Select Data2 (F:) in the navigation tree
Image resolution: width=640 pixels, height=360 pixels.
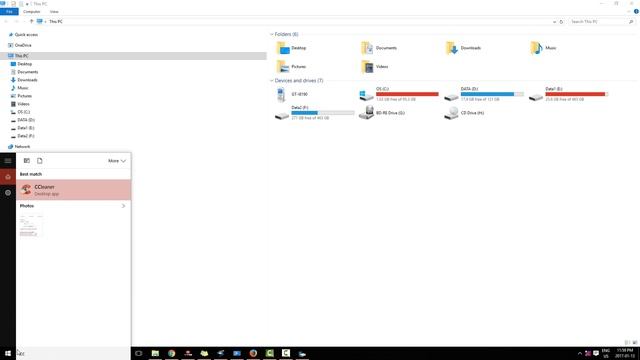click(x=26, y=136)
